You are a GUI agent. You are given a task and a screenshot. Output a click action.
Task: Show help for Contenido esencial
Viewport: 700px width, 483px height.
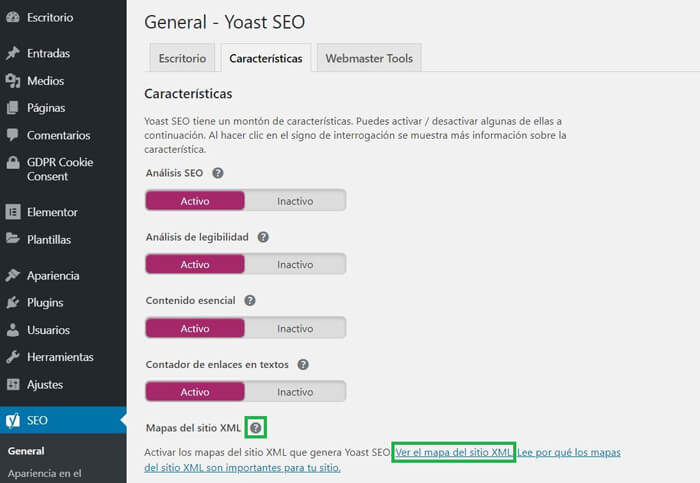coord(250,301)
